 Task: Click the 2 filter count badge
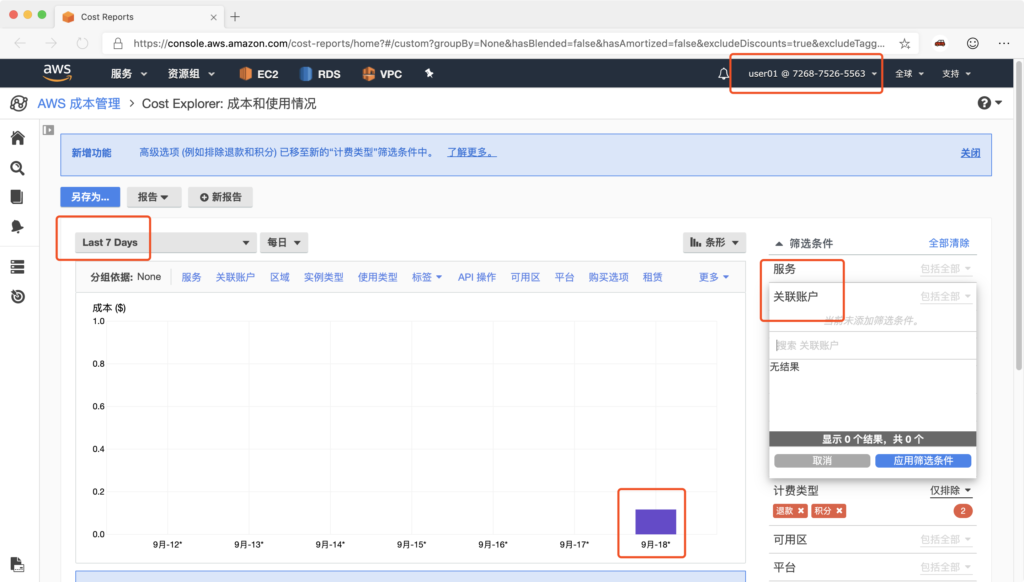(x=963, y=511)
